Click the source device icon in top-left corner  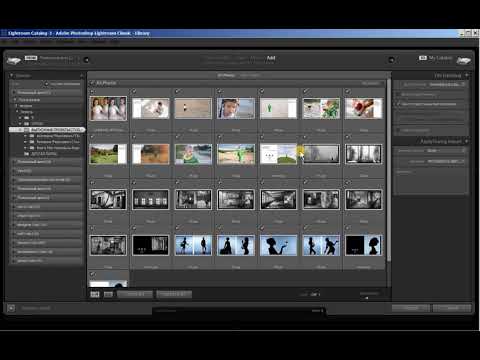click(x=14, y=61)
